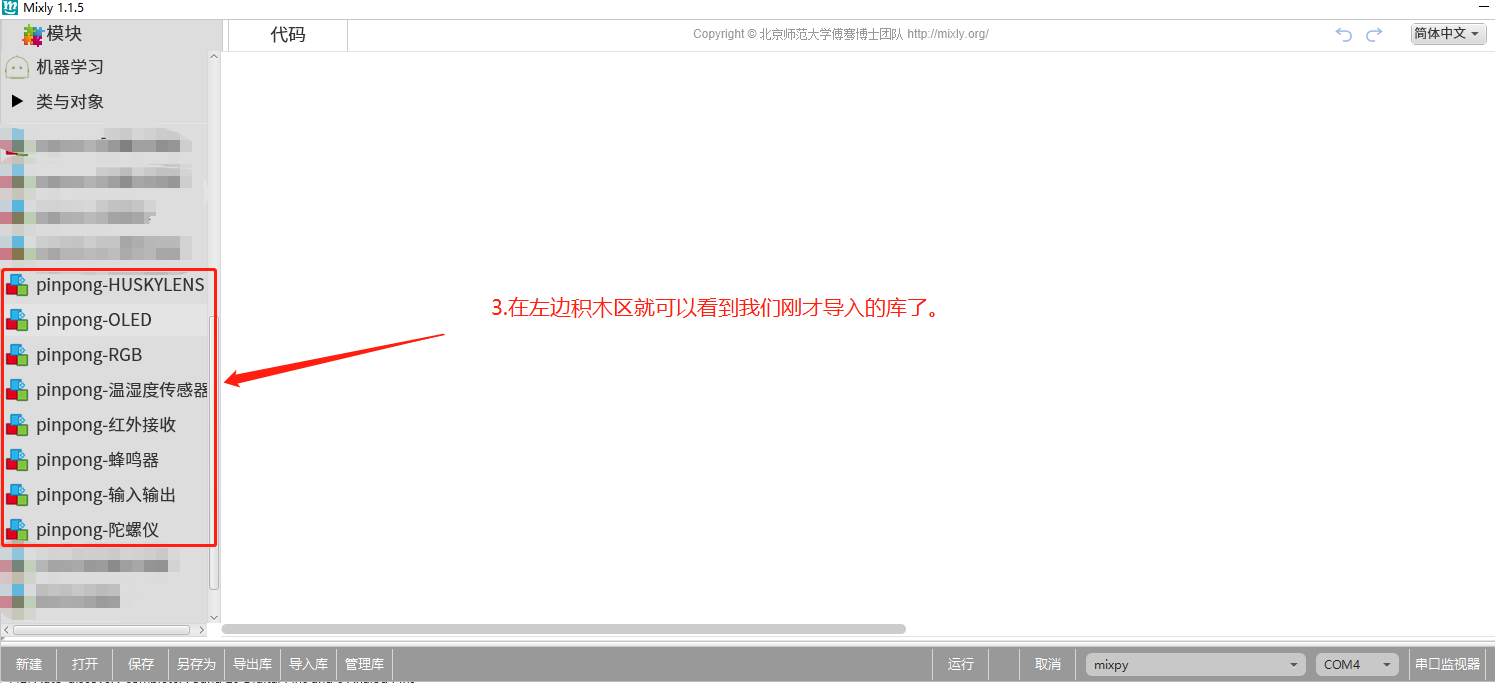Click the 模块 puzzle piece icon

33,34
